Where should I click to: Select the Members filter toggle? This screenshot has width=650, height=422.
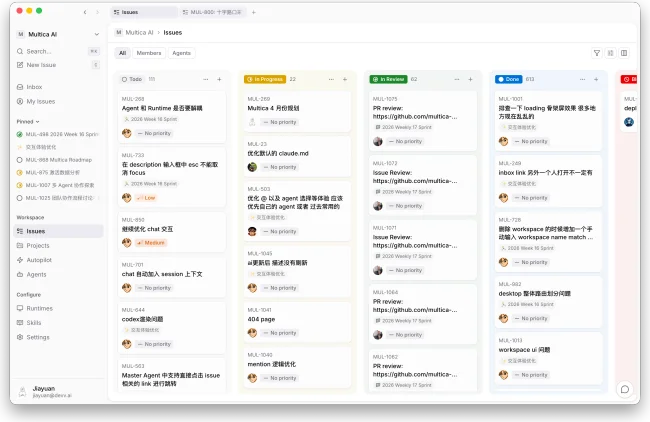click(148, 53)
